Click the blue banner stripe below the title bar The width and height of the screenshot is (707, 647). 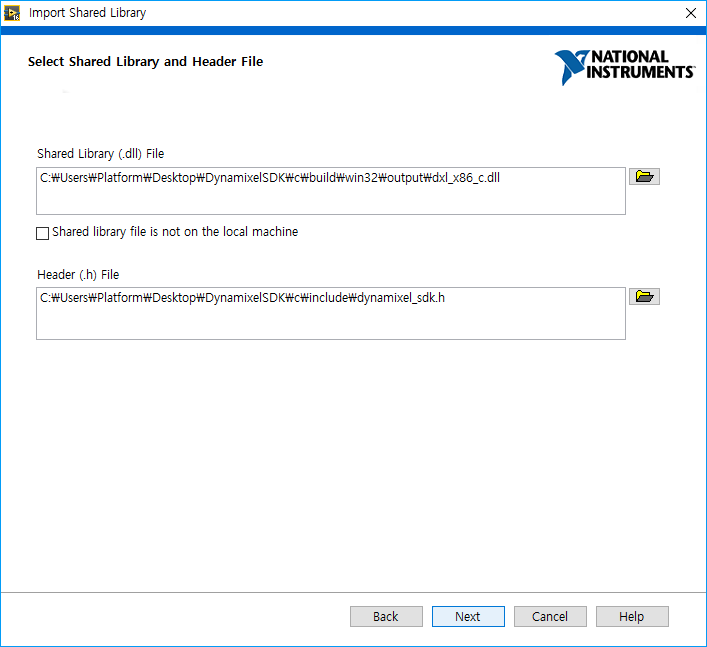(x=353, y=31)
